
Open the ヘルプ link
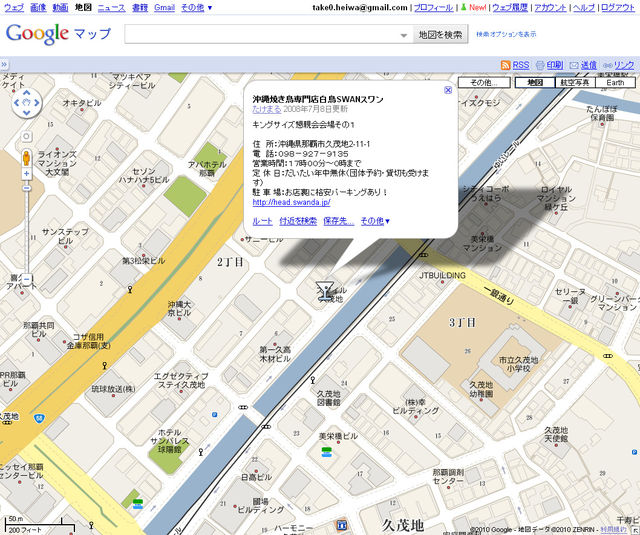click(584, 7)
